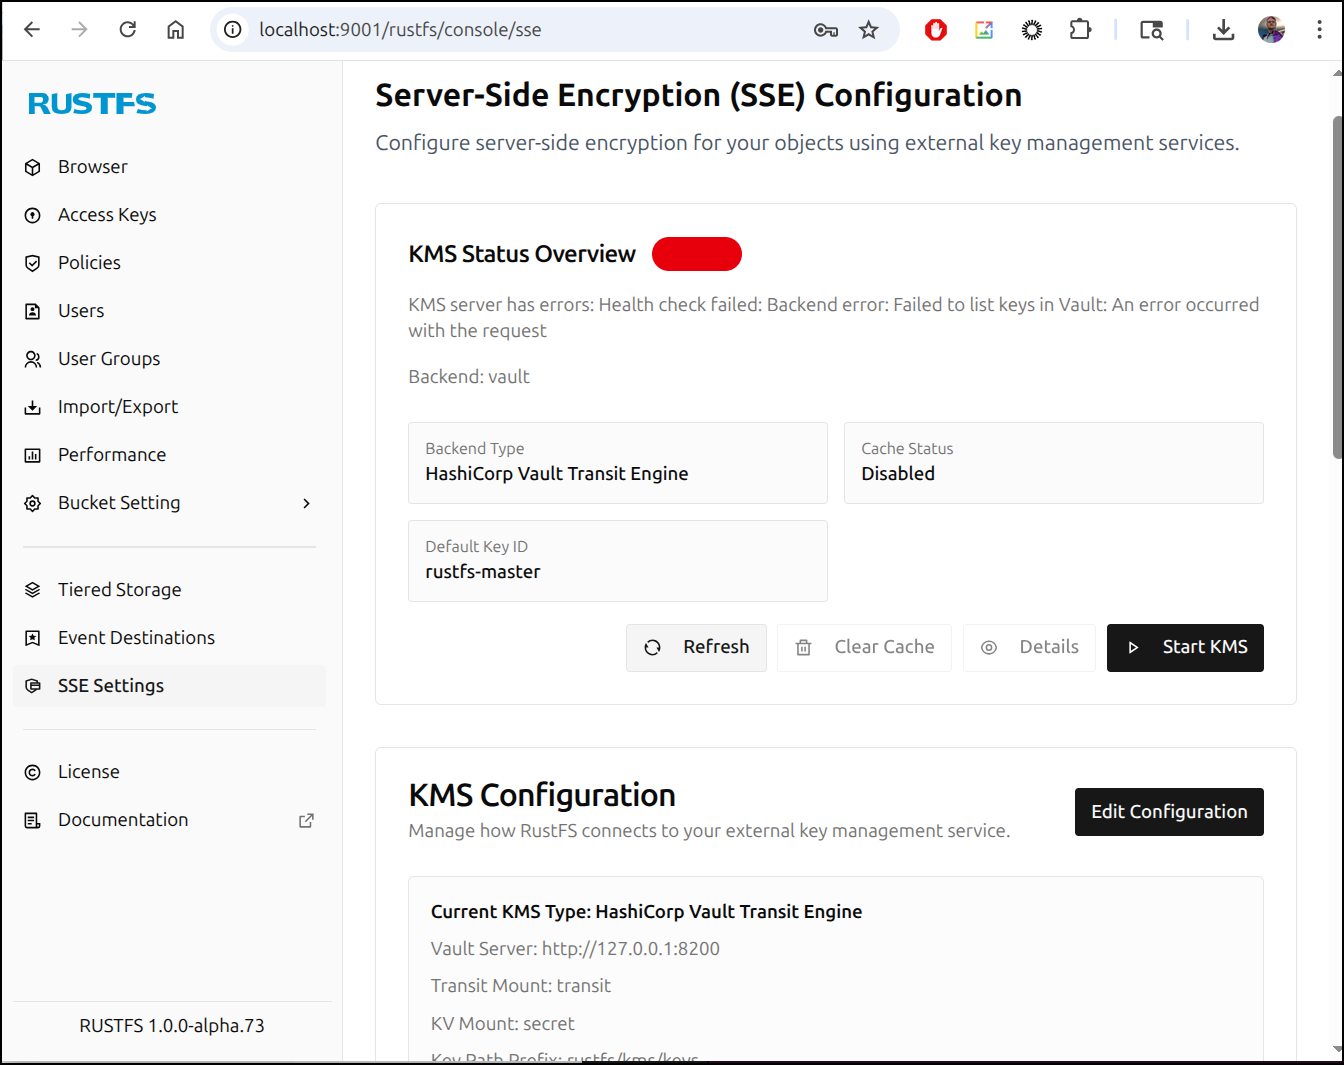Click the Event Destinations icon
The image size is (1344, 1065).
tap(33, 638)
